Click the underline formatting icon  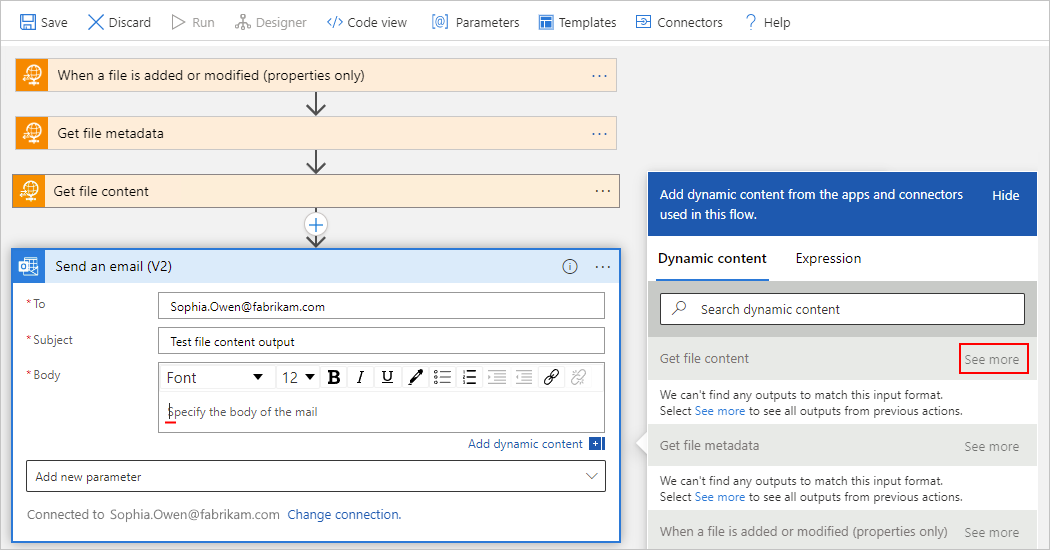[388, 377]
